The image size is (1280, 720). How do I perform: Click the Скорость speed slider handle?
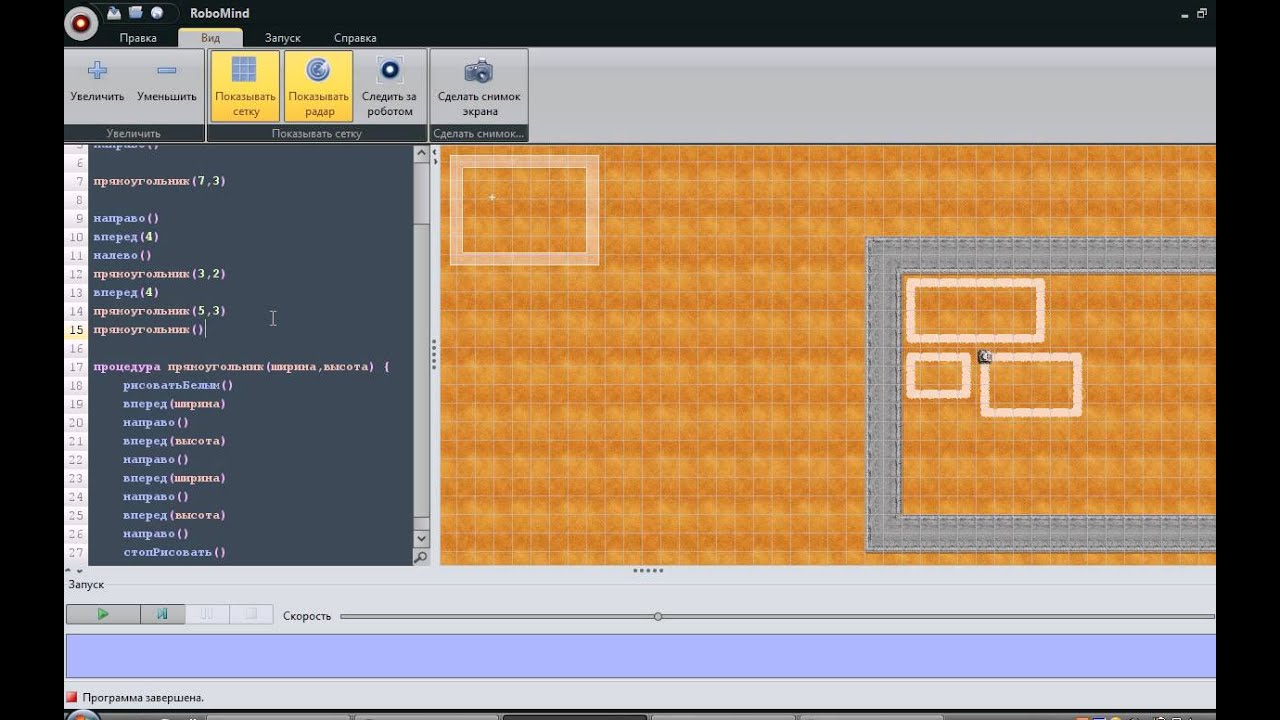[658, 616]
